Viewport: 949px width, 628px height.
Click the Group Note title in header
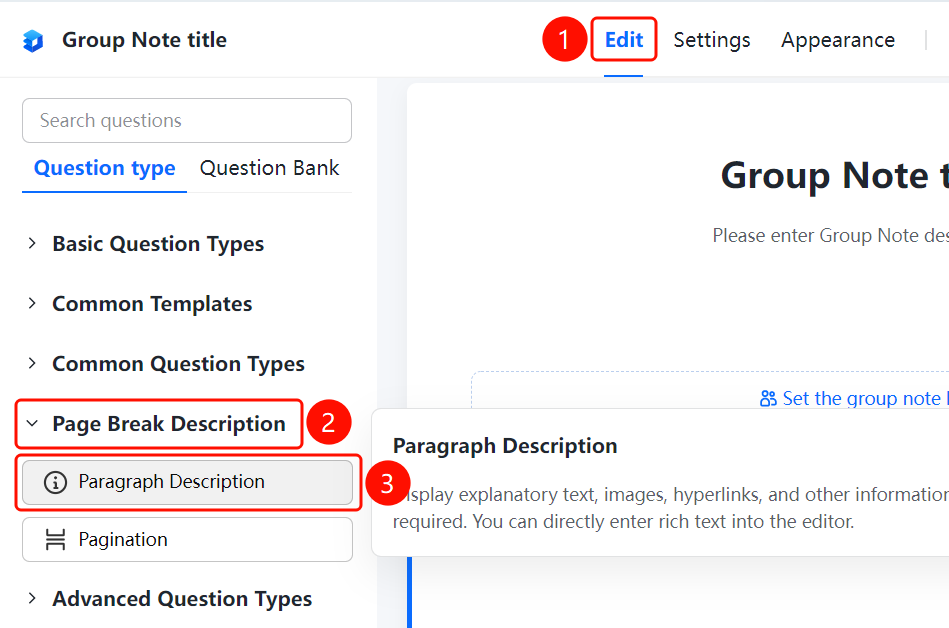145,40
